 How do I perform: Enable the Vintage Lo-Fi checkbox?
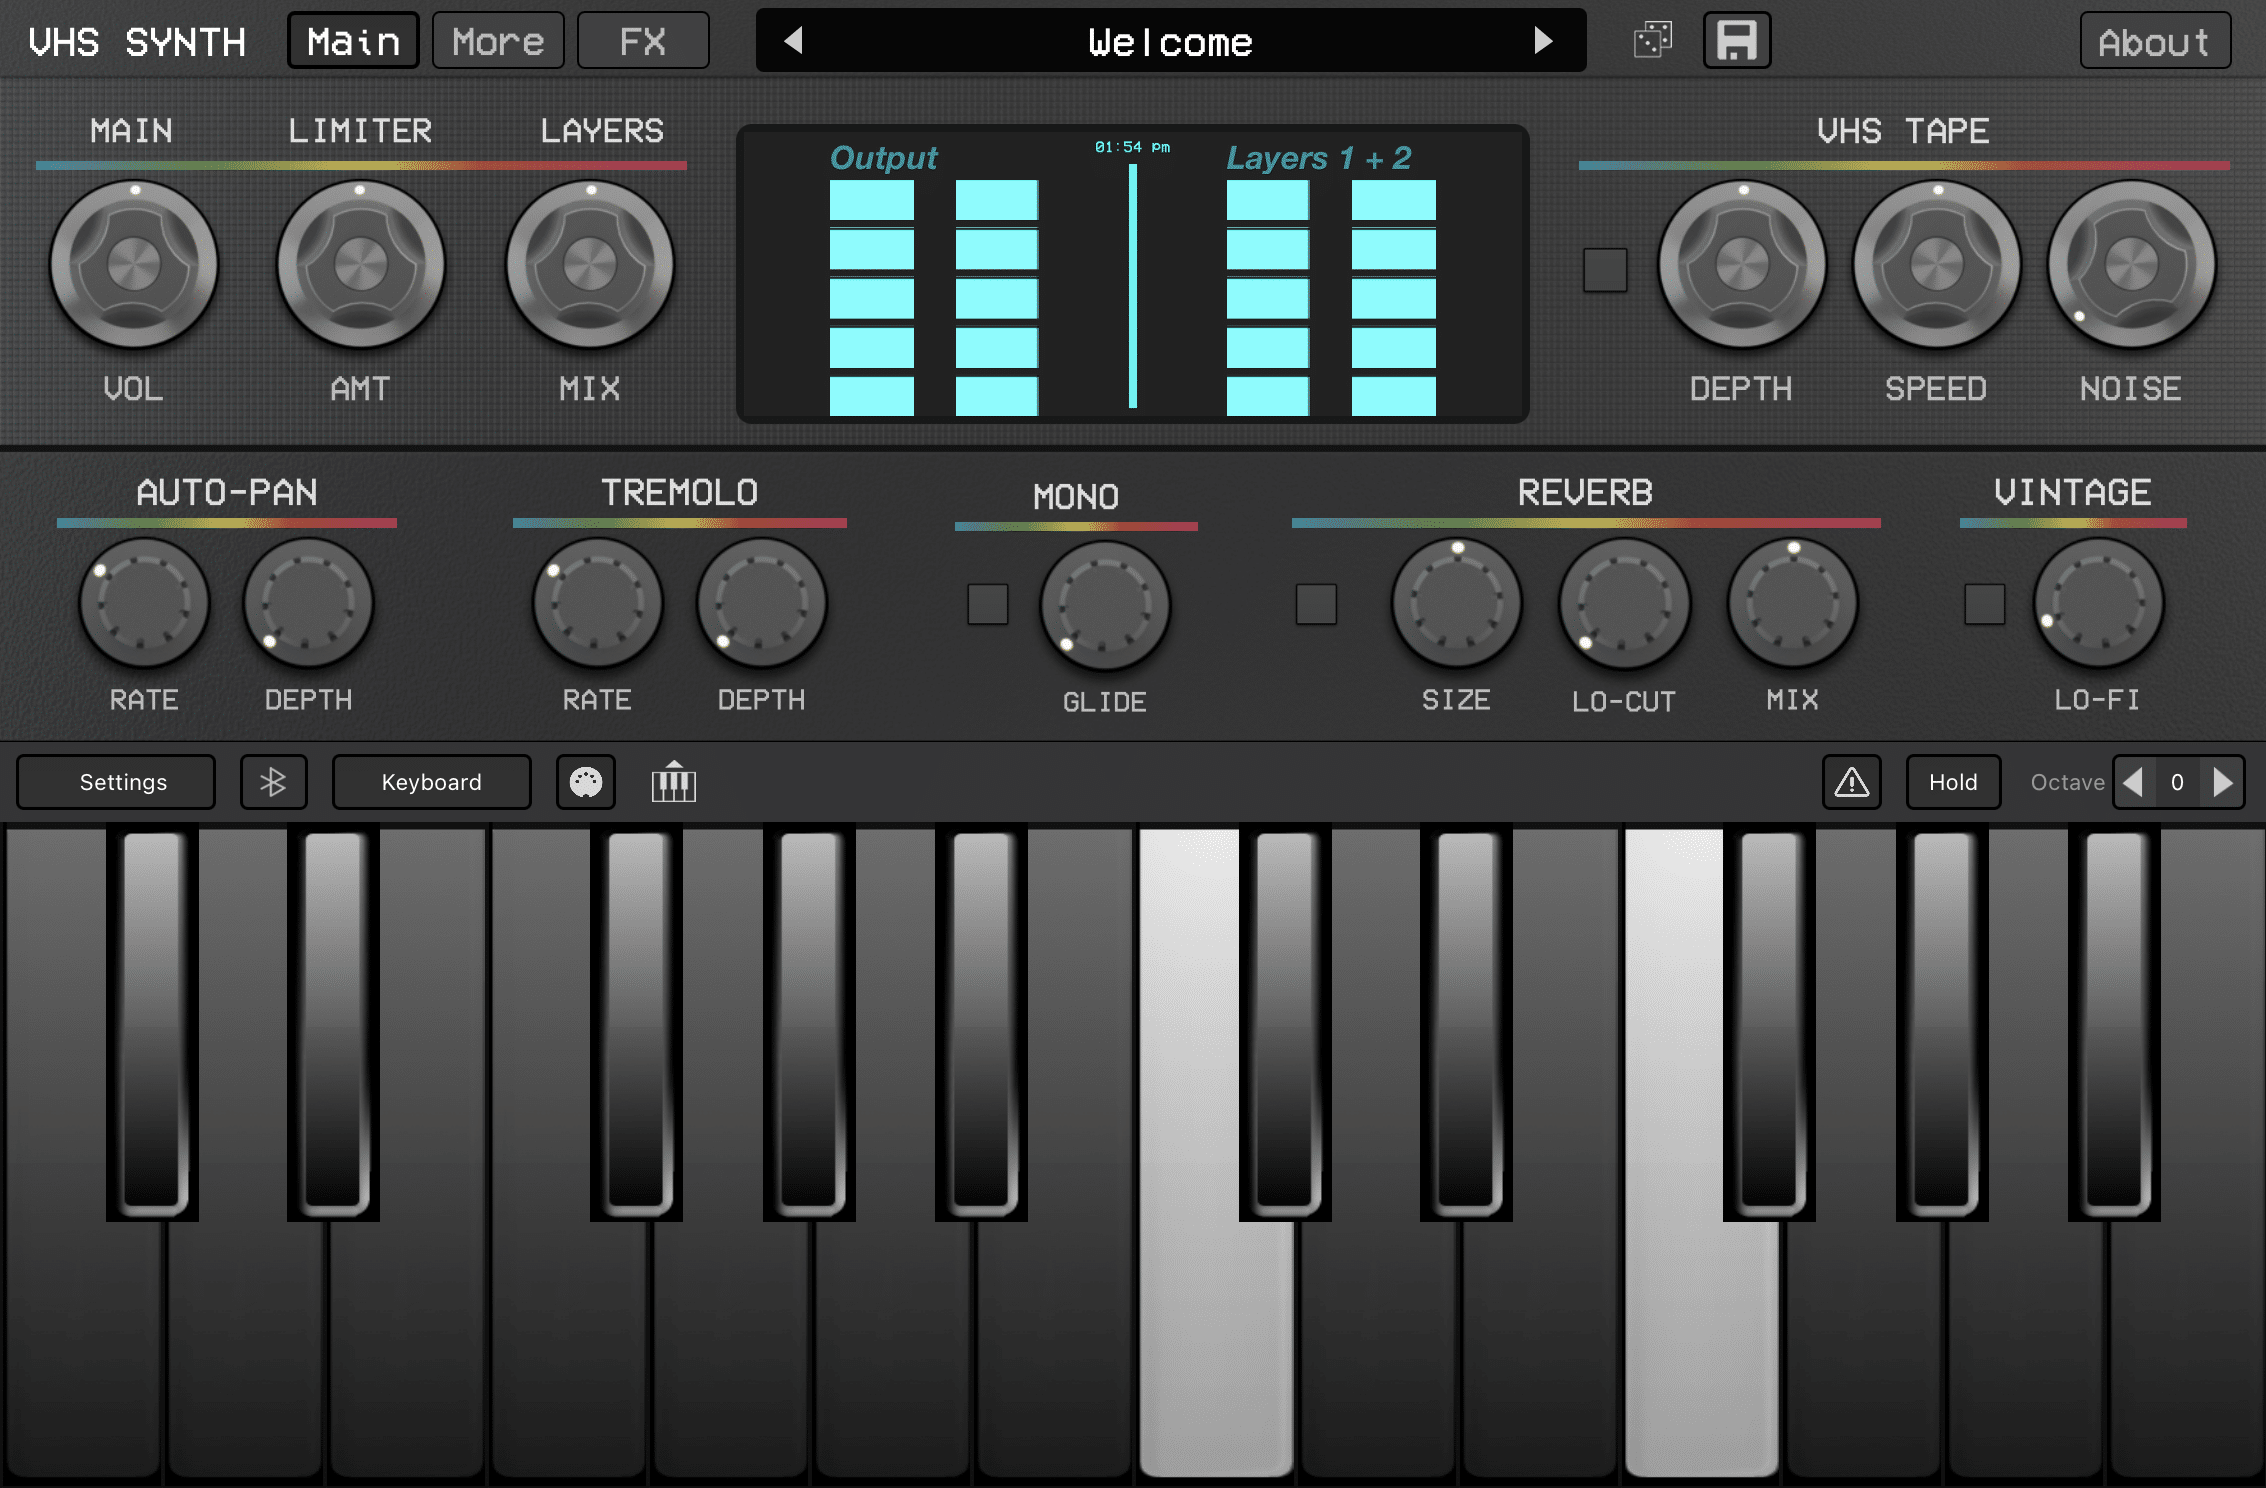click(1979, 601)
